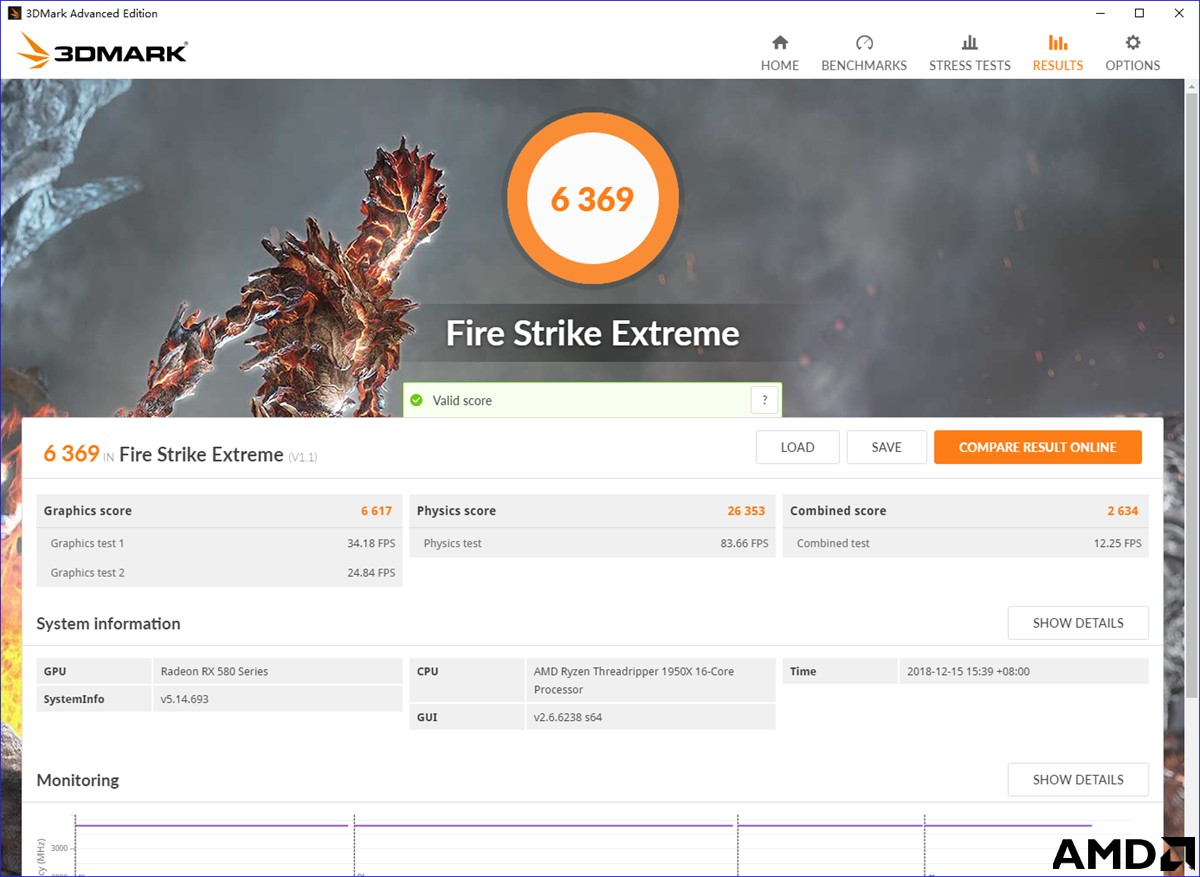Viewport: 1200px width, 877px height.
Task: Switch to the OPTIONS tab label
Action: 1133,65
